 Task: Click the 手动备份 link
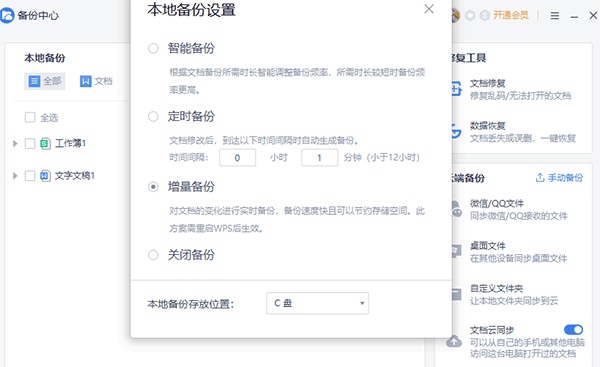[559, 178]
